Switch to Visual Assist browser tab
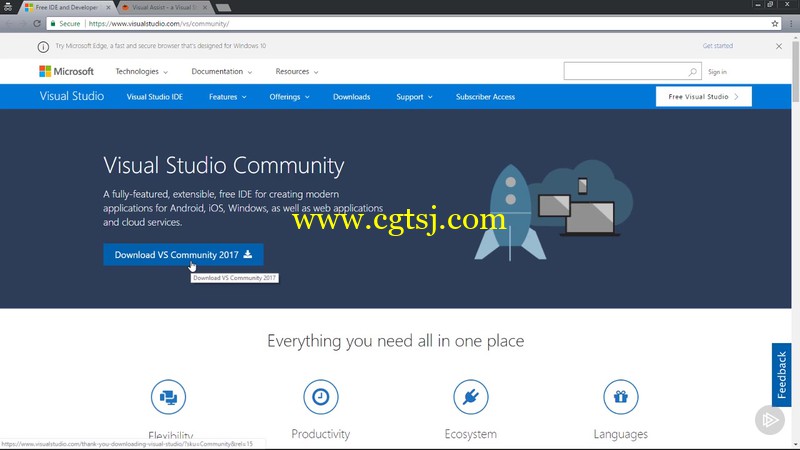 coord(162,8)
